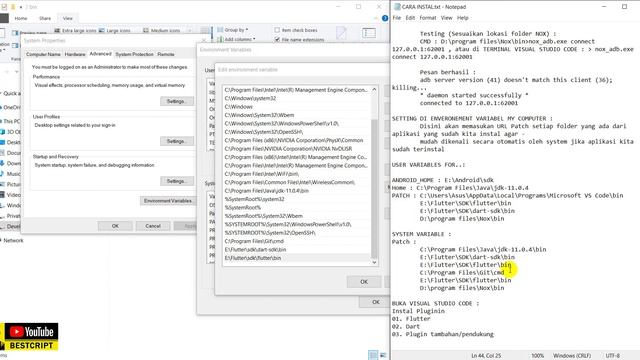The width and height of the screenshot is (640, 360).
Task: Switch to Hardware tab
Action: (75, 54)
